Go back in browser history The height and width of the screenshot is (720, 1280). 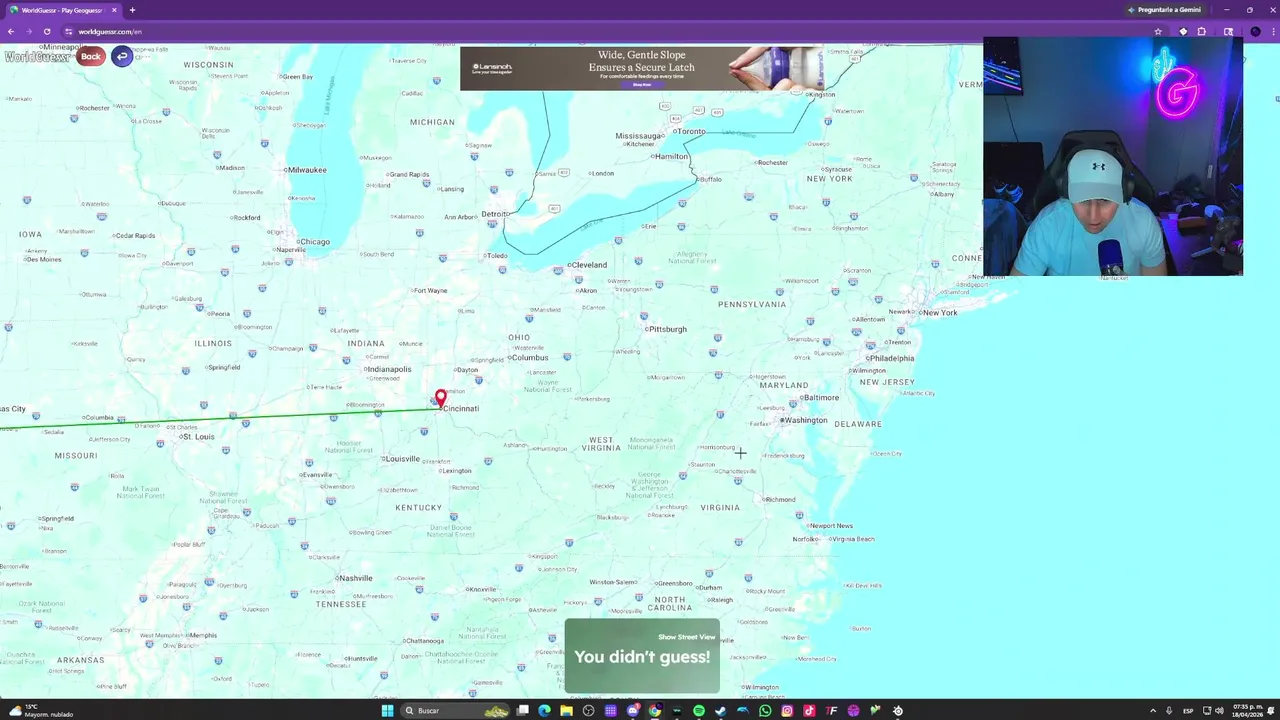11,31
